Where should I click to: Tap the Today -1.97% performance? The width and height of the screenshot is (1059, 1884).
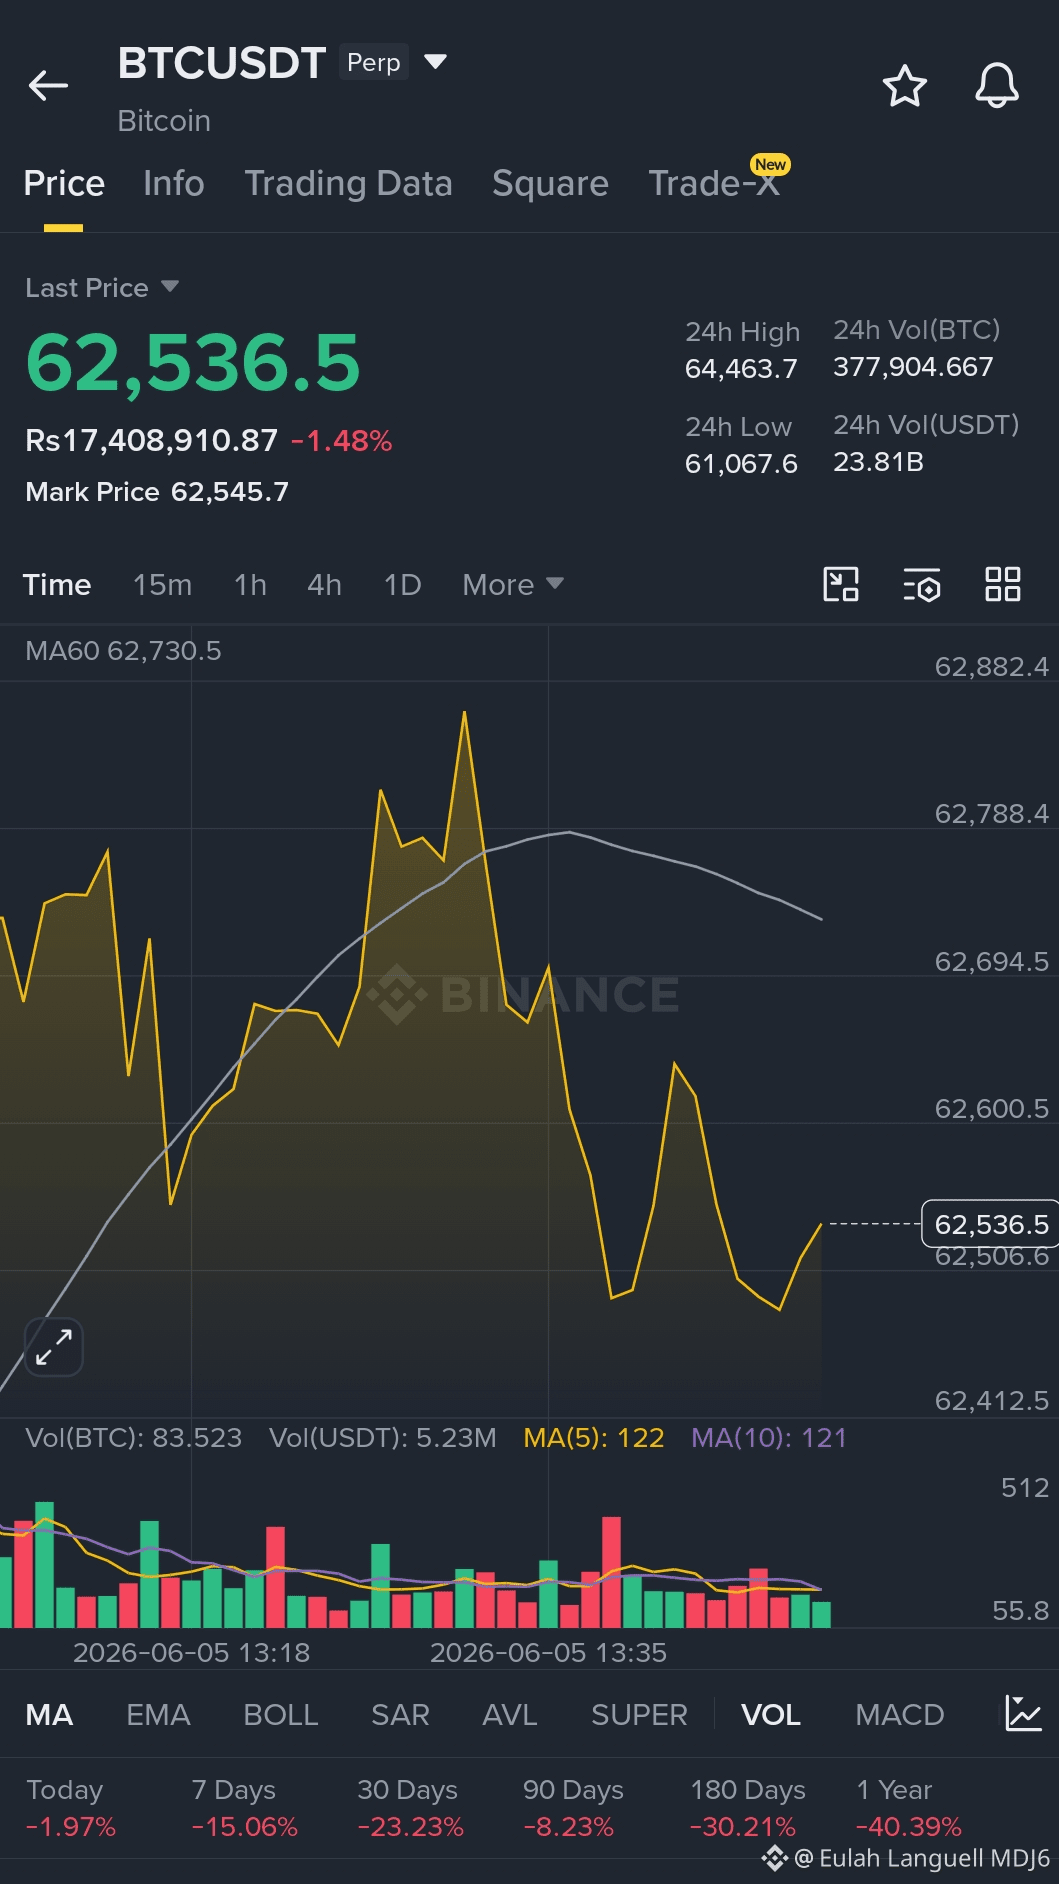71,1808
